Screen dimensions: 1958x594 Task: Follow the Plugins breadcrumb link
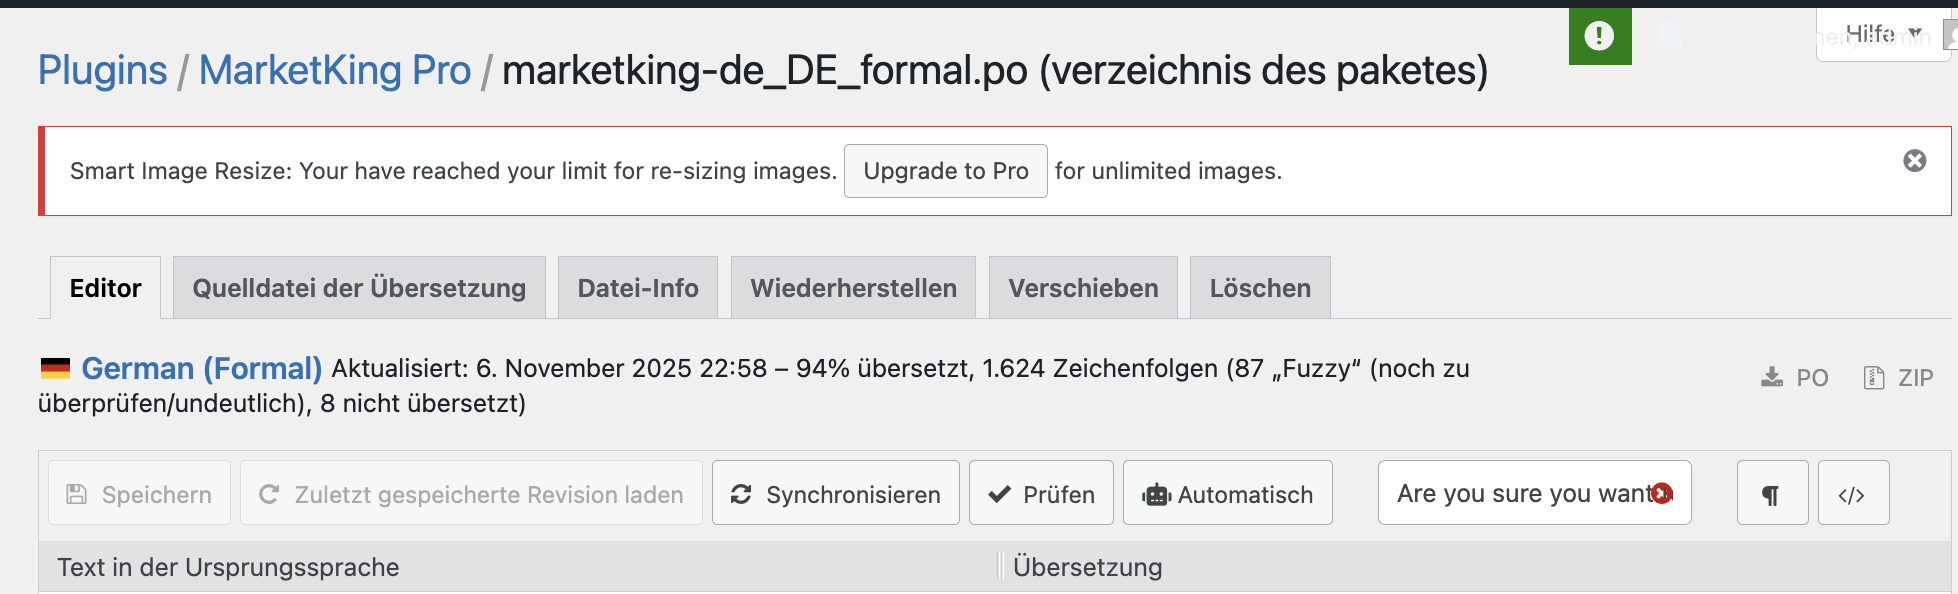(102, 70)
